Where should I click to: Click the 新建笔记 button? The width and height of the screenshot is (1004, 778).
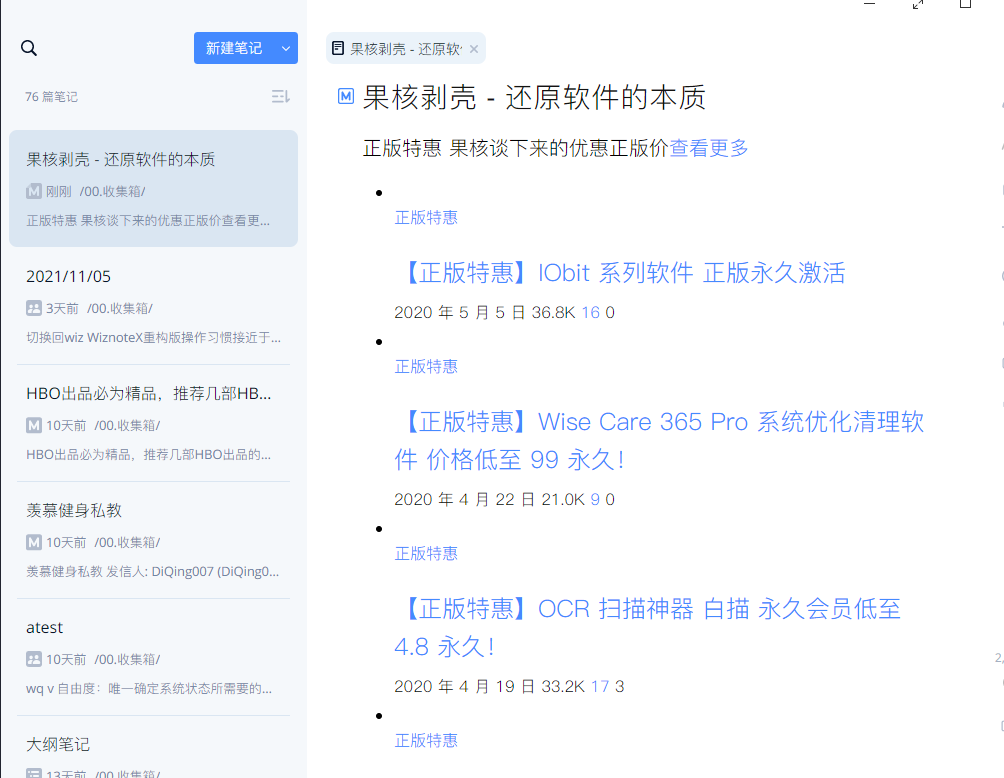pyautogui.click(x=234, y=48)
